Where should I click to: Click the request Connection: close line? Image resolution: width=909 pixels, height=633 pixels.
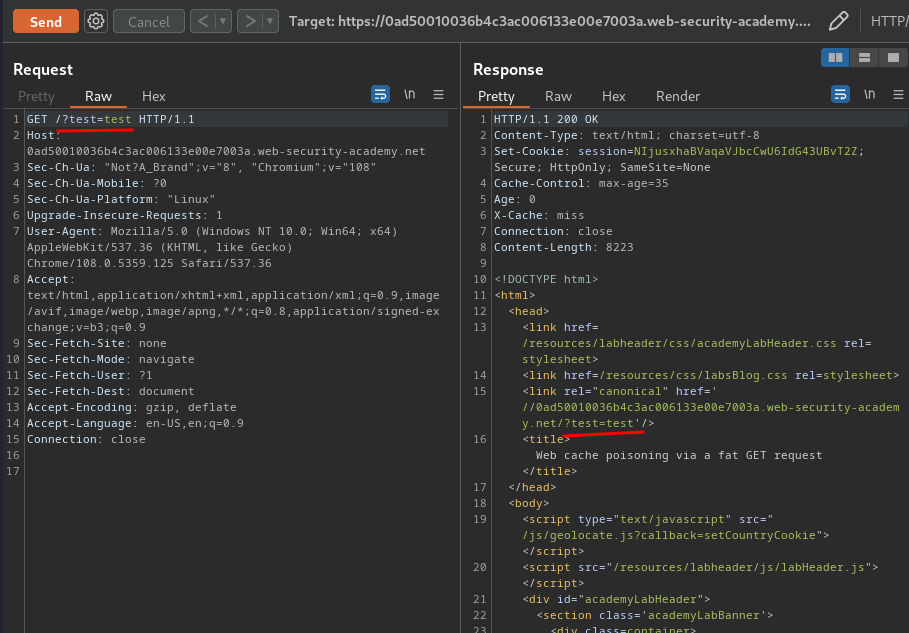pos(86,439)
